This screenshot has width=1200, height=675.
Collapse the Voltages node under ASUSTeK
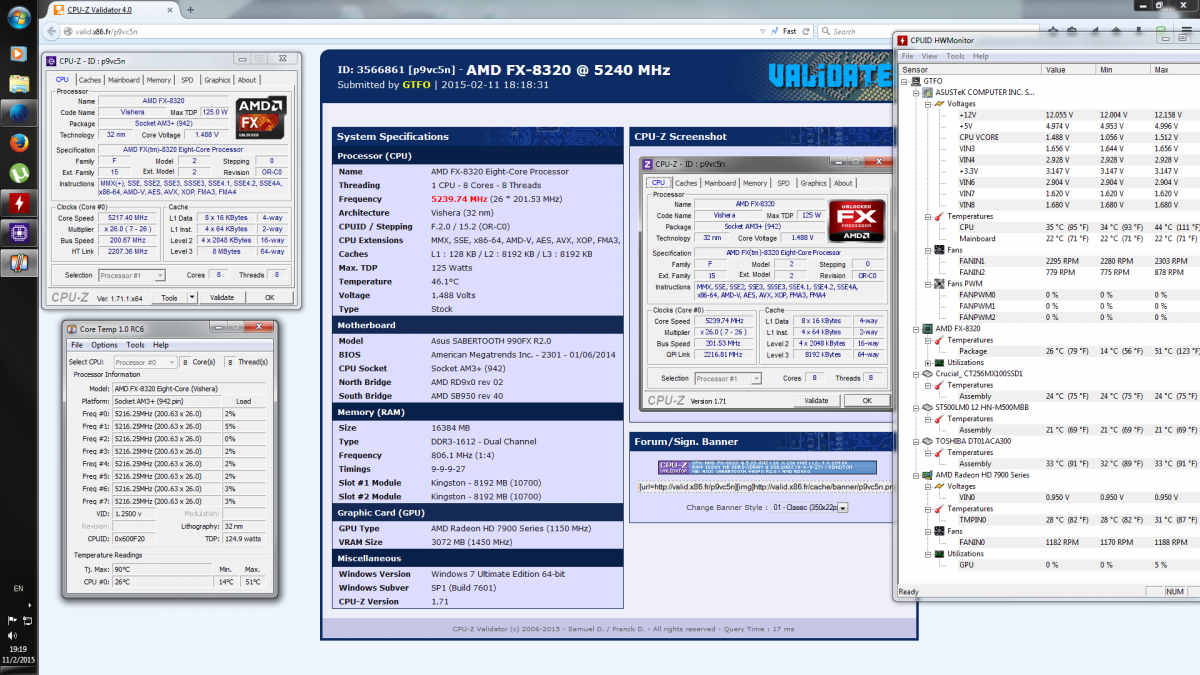point(927,103)
